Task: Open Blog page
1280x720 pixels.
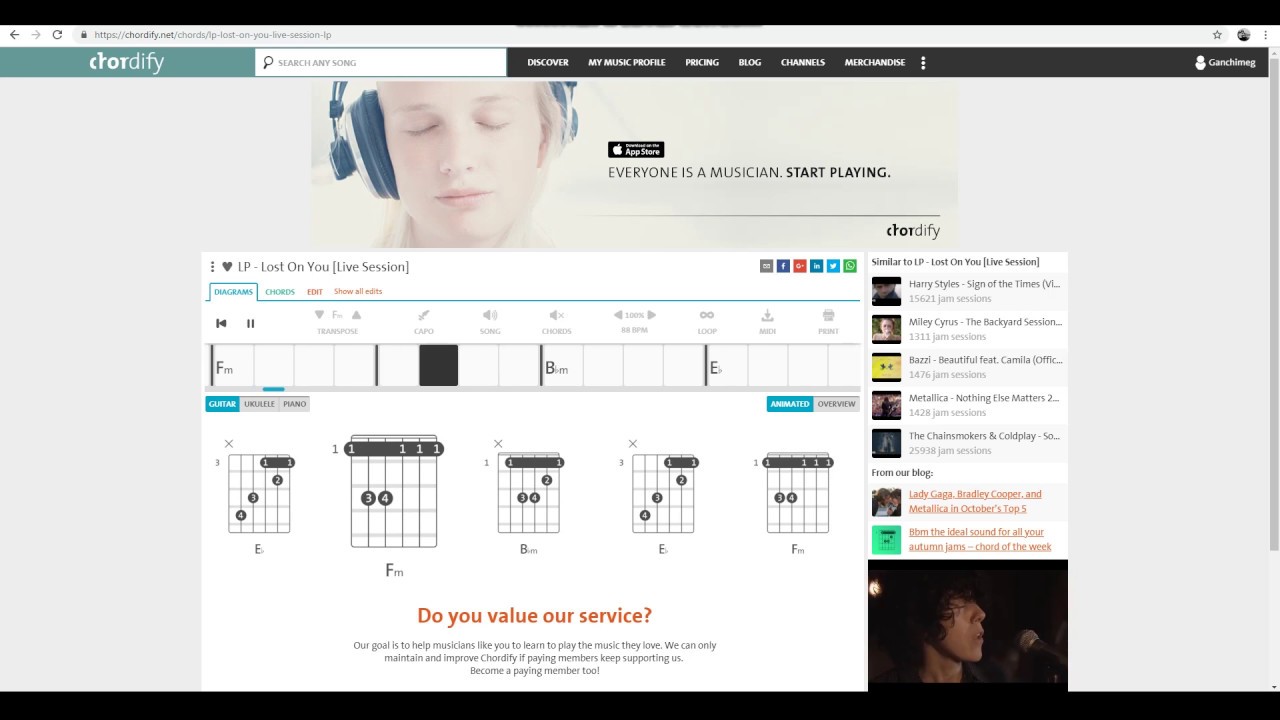Action: point(750,62)
